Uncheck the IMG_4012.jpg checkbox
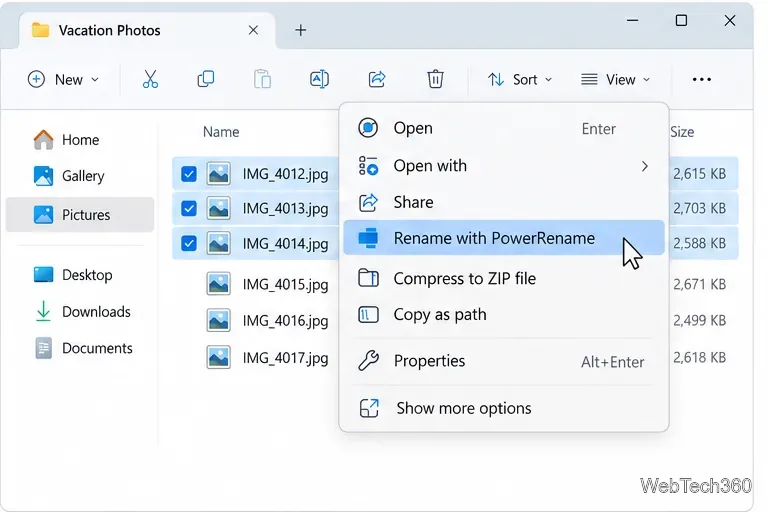The width and height of the screenshot is (768, 512). tap(189, 174)
